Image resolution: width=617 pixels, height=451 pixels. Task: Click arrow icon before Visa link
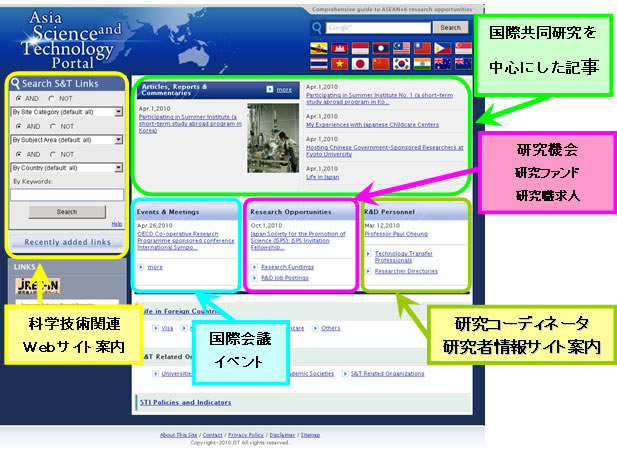coord(156,328)
